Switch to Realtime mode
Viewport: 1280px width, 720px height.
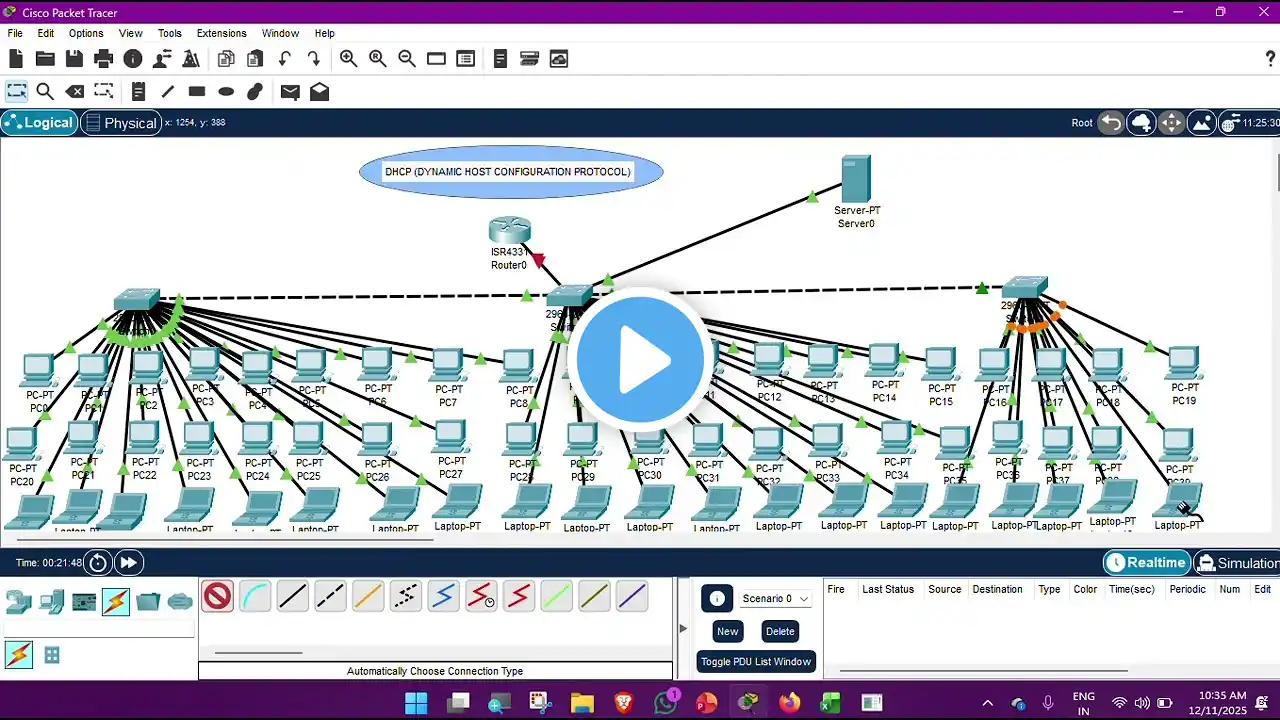coord(1146,563)
